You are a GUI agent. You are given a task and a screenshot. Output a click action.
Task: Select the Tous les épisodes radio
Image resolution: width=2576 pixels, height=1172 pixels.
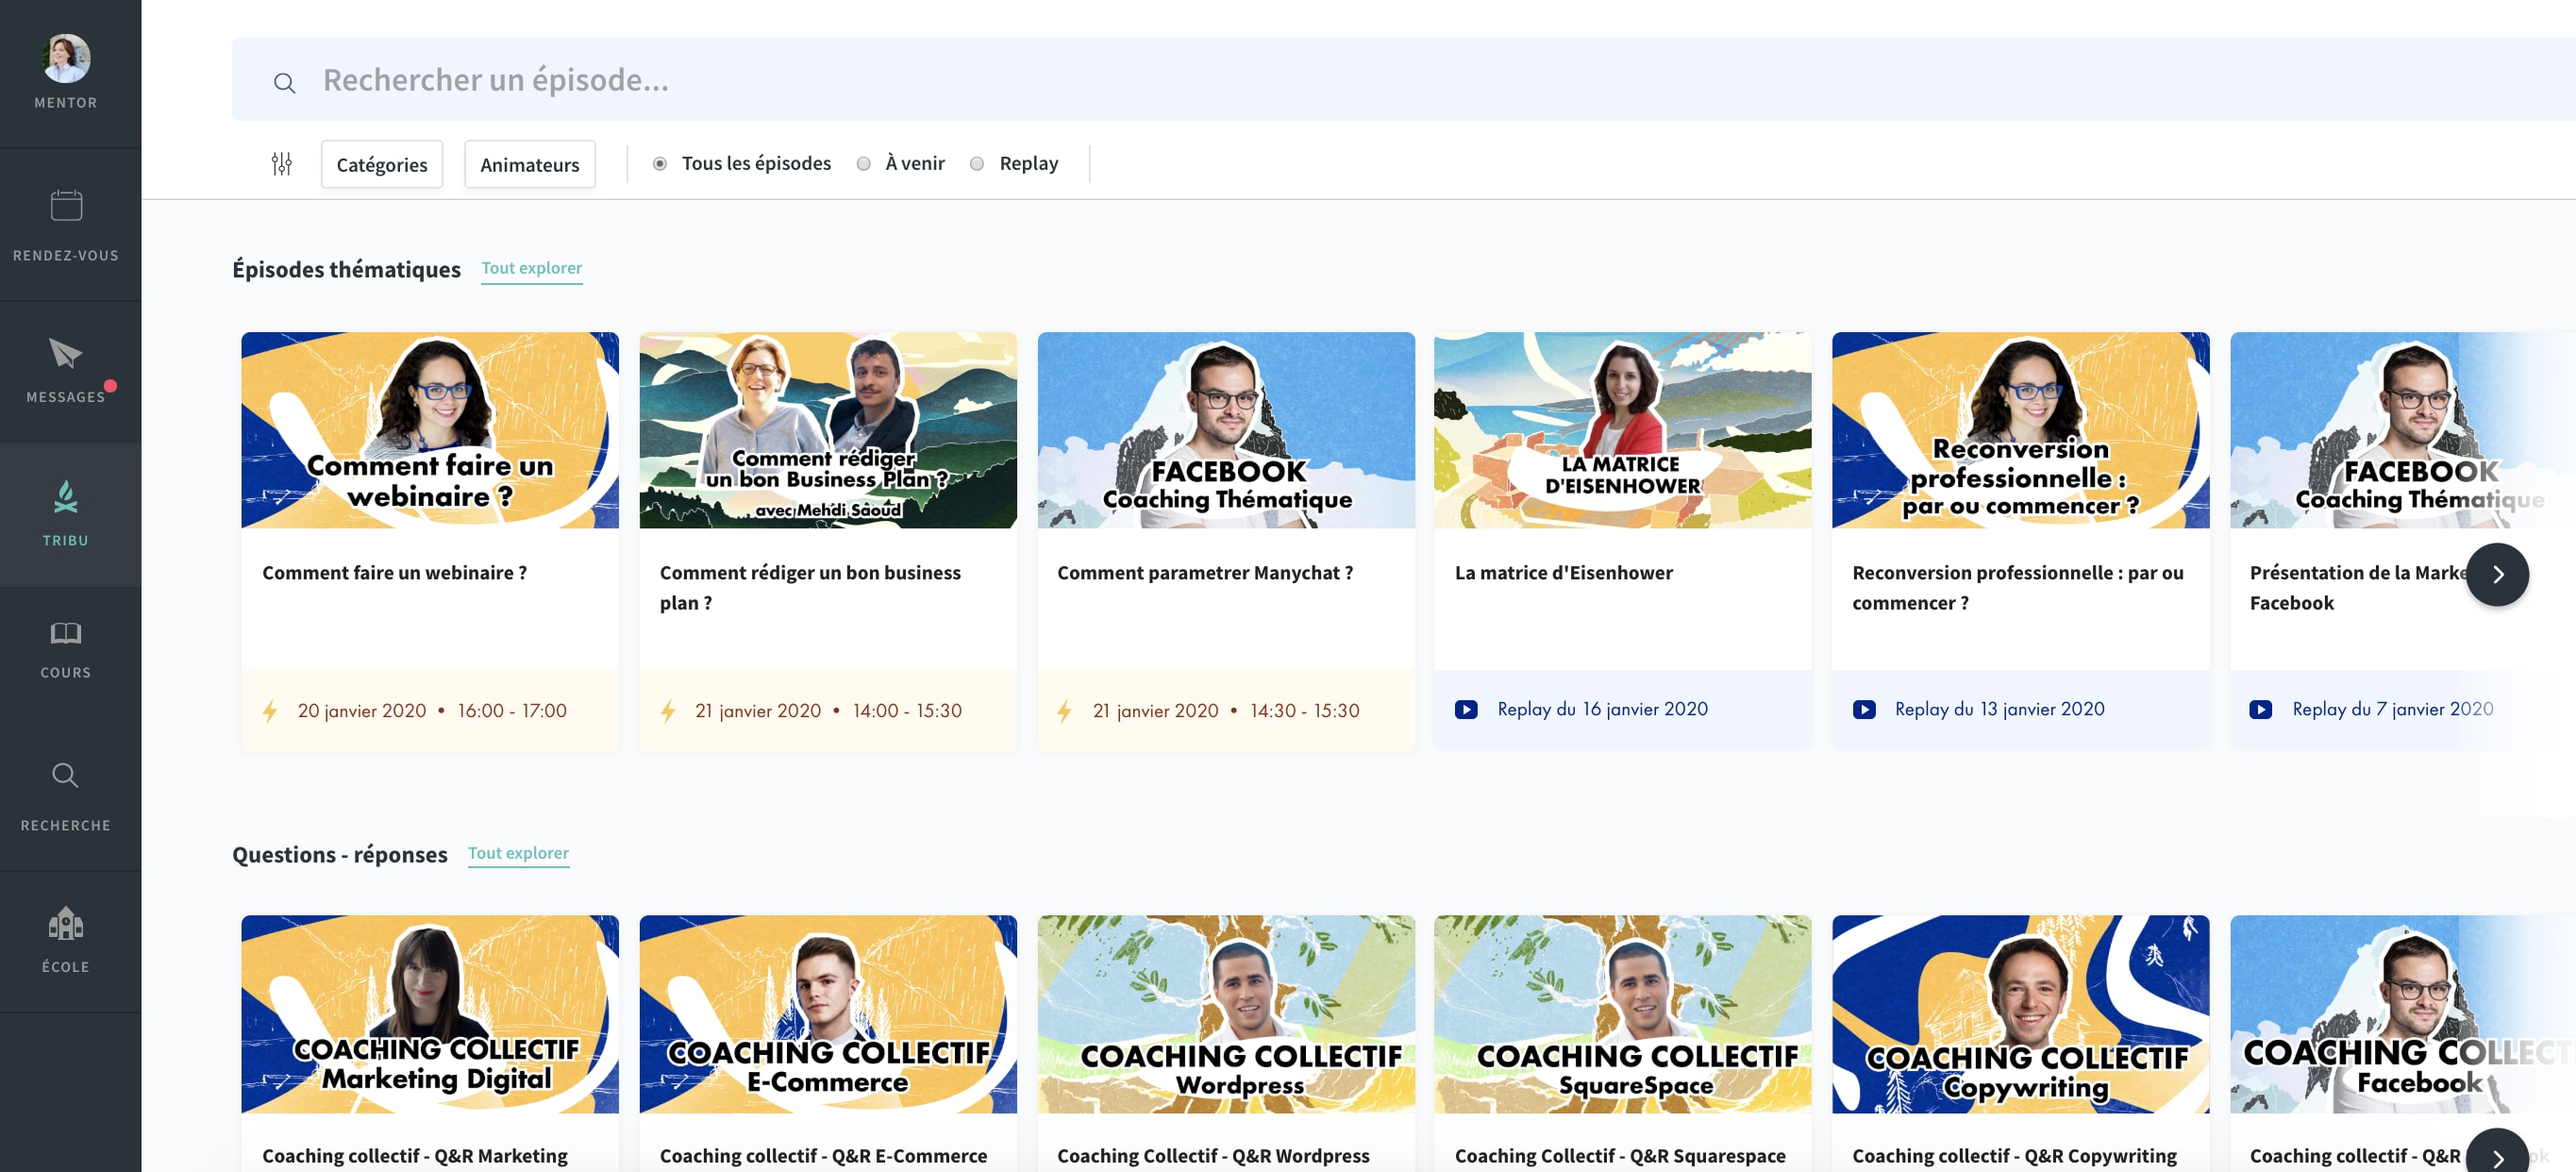tap(660, 164)
